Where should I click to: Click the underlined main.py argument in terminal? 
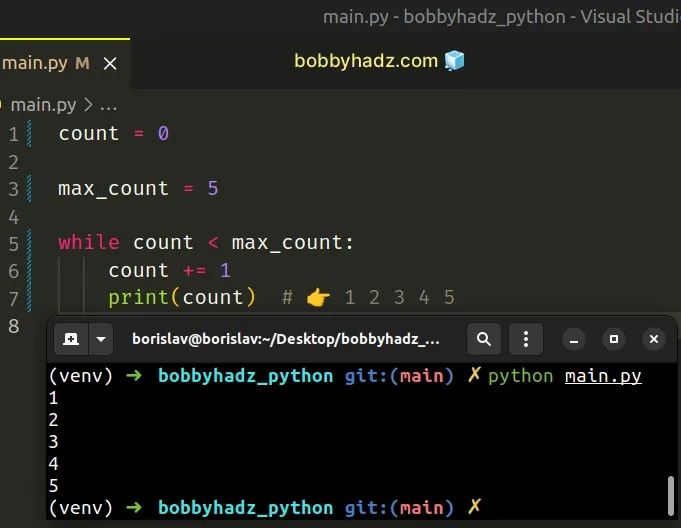tap(603, 376)
